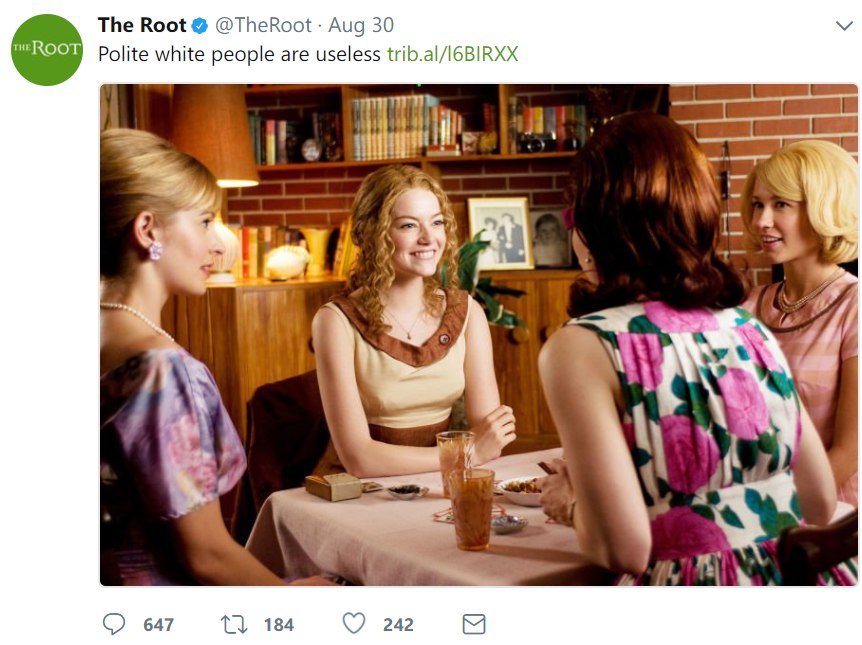
Task: Expand the tweet options chevron
Action: pos(844,25)
